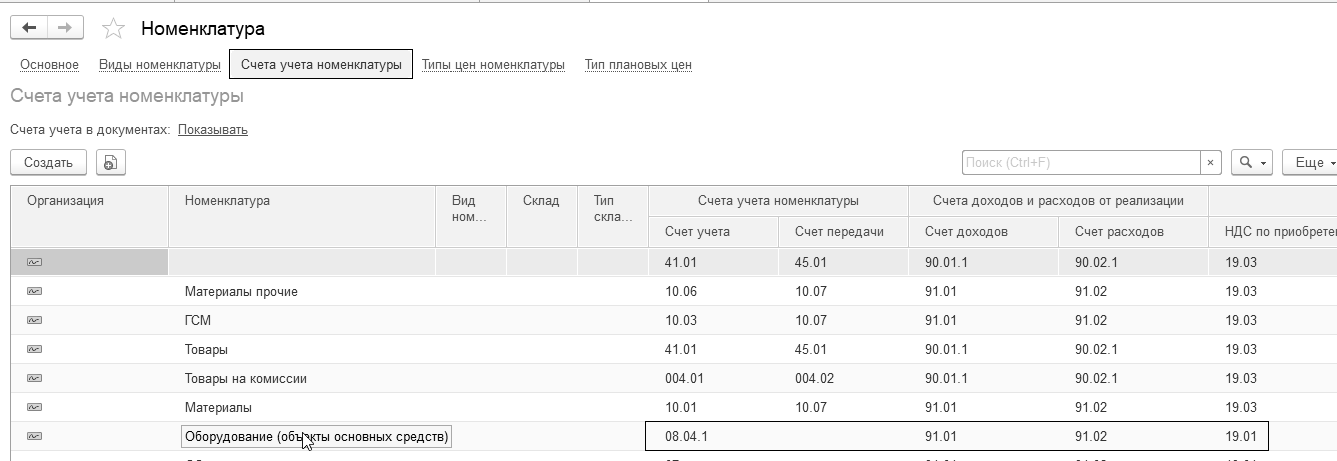
Task: Click the copy-record icon next to Создать
Action: pyautogui.click(x=110, y=163)
